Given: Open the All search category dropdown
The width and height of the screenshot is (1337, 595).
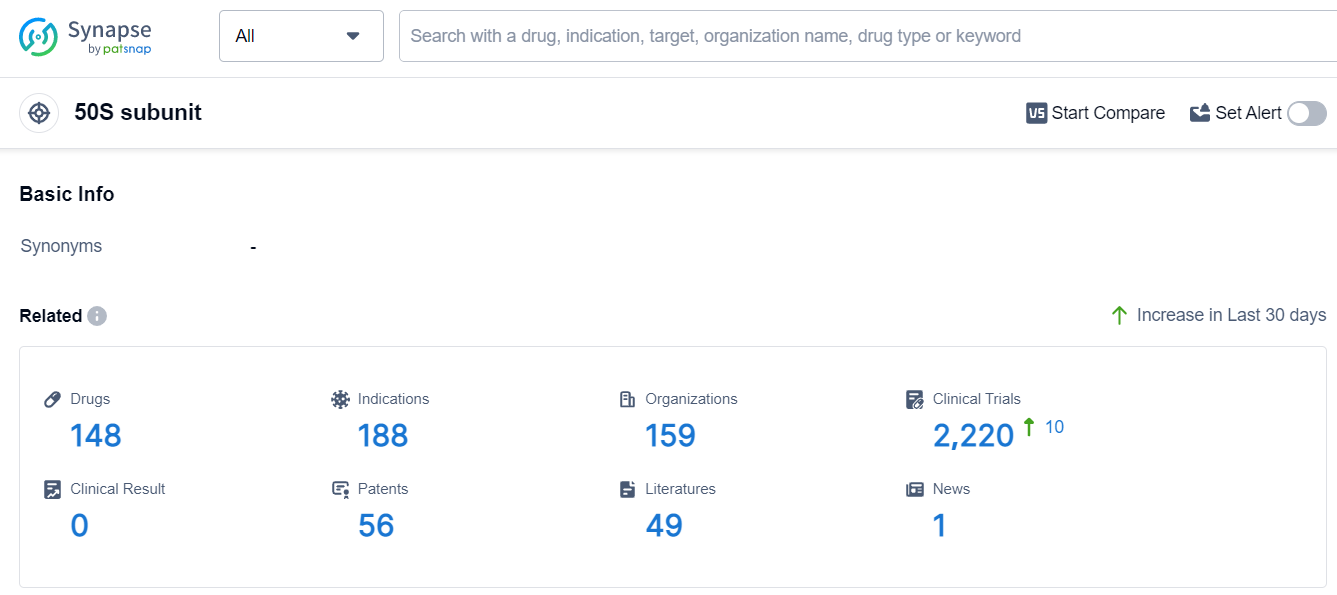Looking at the screenshot, I should pyautogui.click(x=301, y=36).
